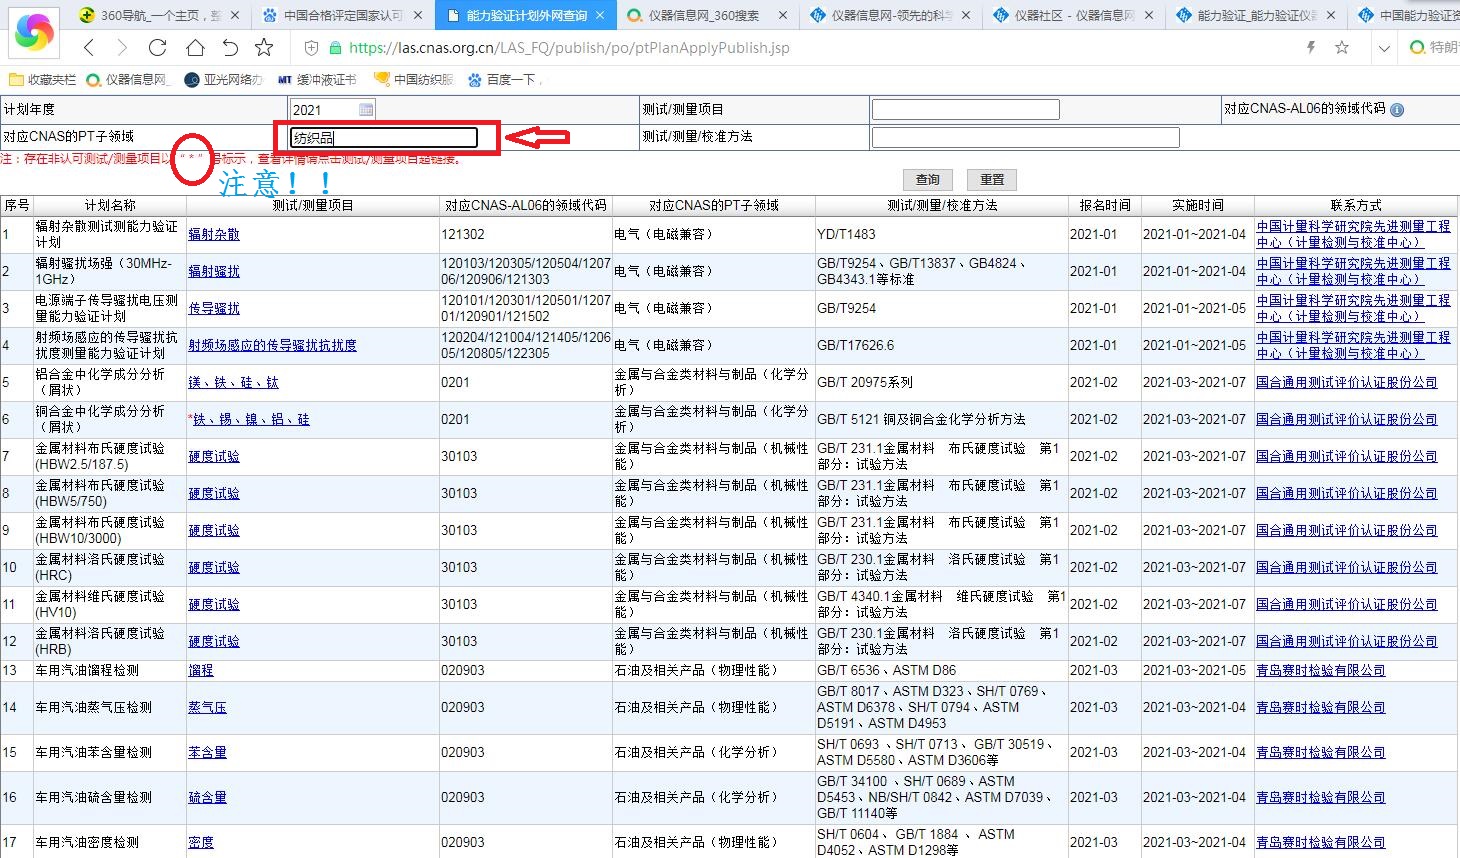Click the info icon after CNAS-AL06 领域代码
The width and height of the screenshot is (1460, 858).
pos(1397,110)
